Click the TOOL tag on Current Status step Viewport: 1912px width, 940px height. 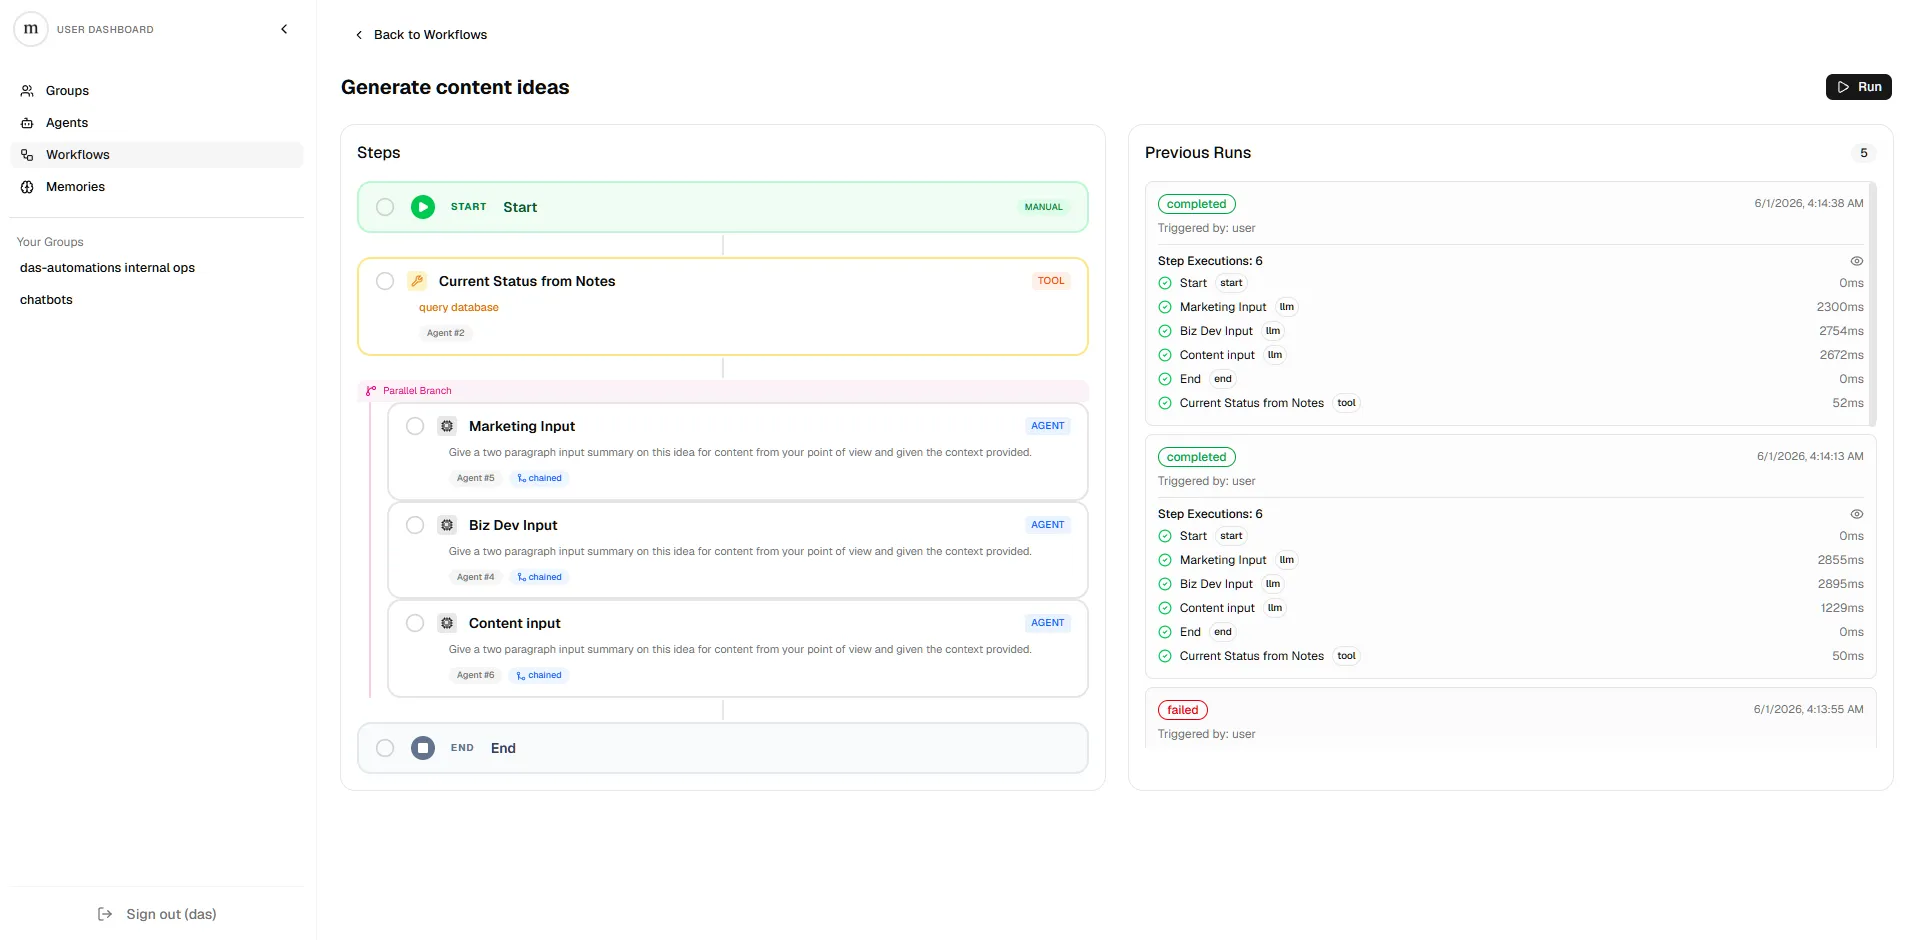1050,281
